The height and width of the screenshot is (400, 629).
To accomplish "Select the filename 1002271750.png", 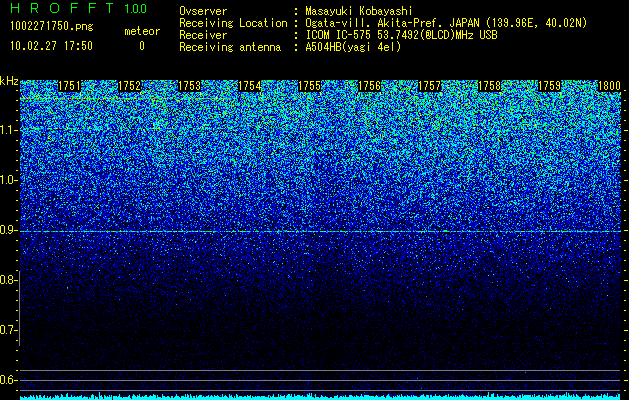I will 51,27.
